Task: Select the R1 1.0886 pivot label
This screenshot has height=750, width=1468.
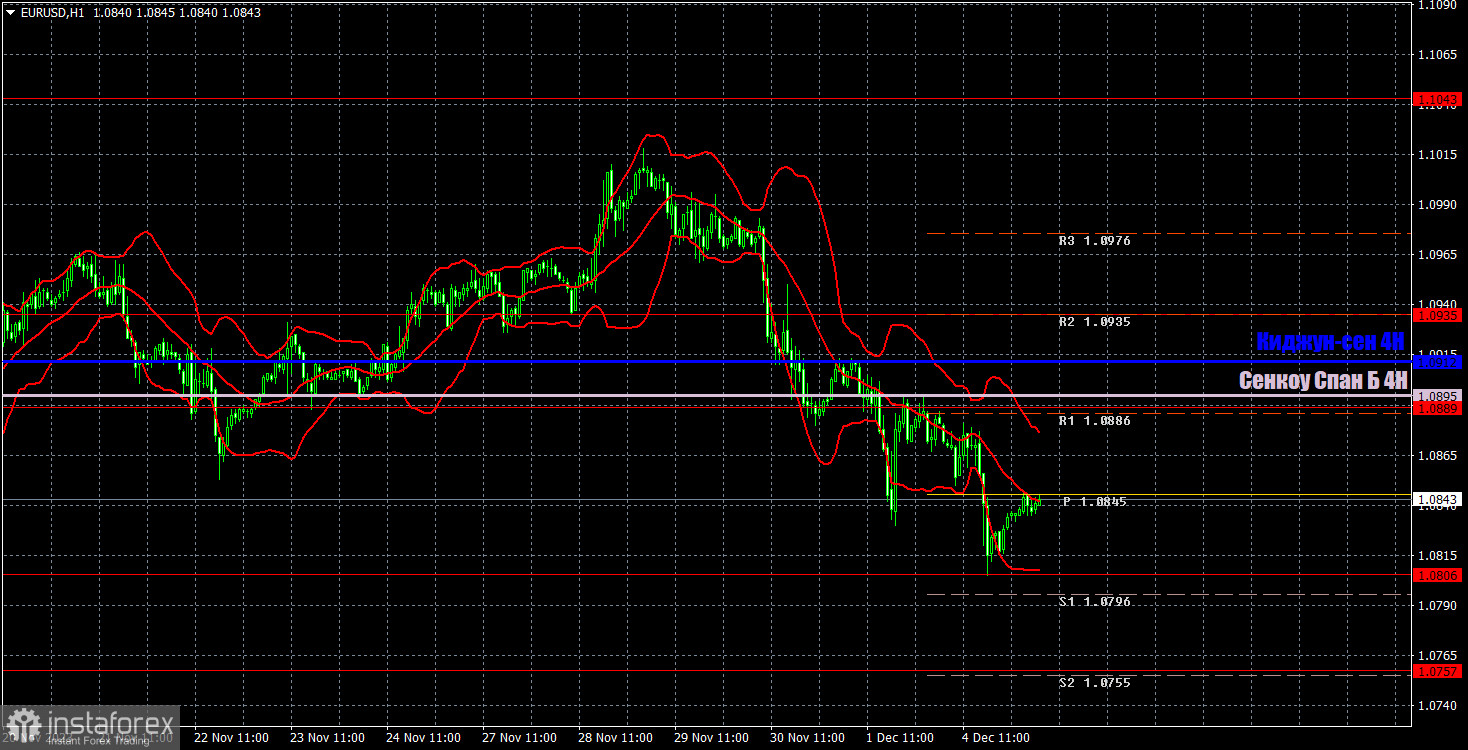Action: (1095, 421)
